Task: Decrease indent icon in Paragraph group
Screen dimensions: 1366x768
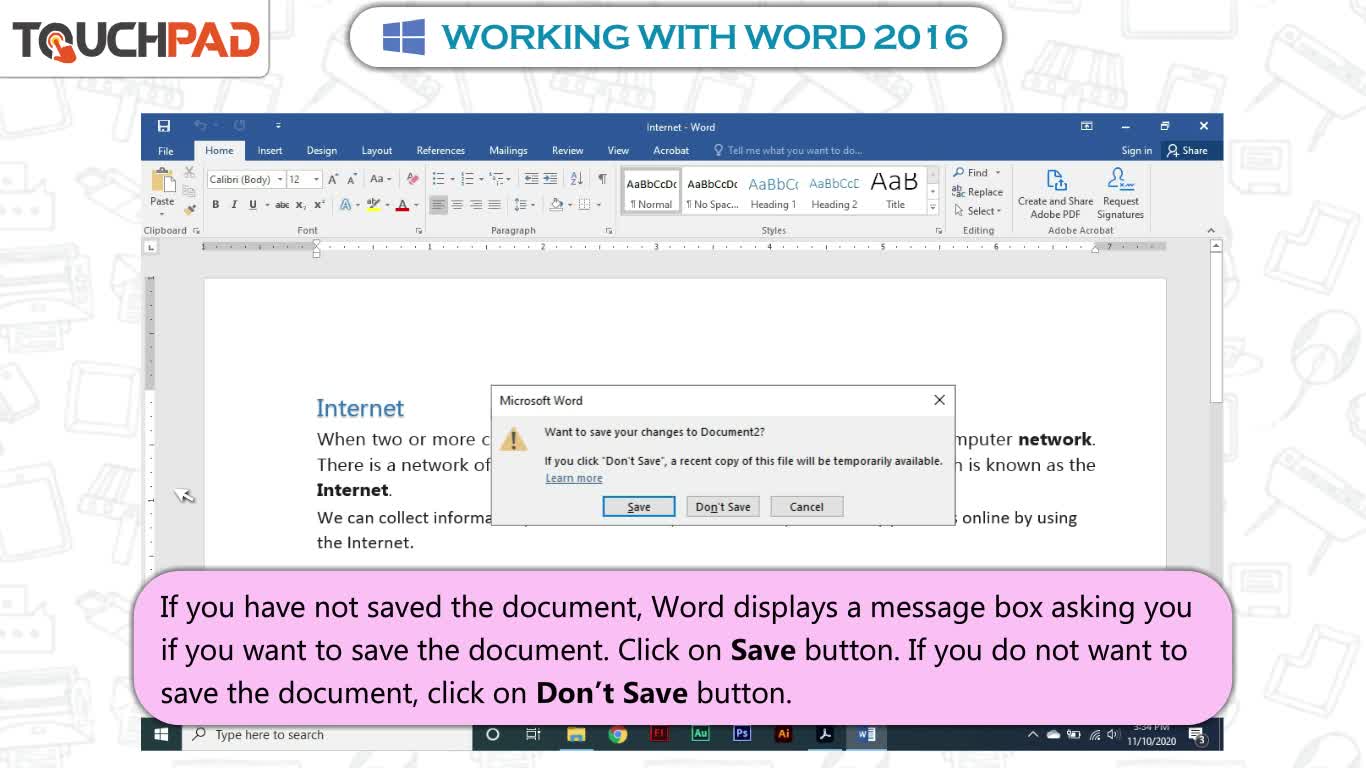Action: 531,179
